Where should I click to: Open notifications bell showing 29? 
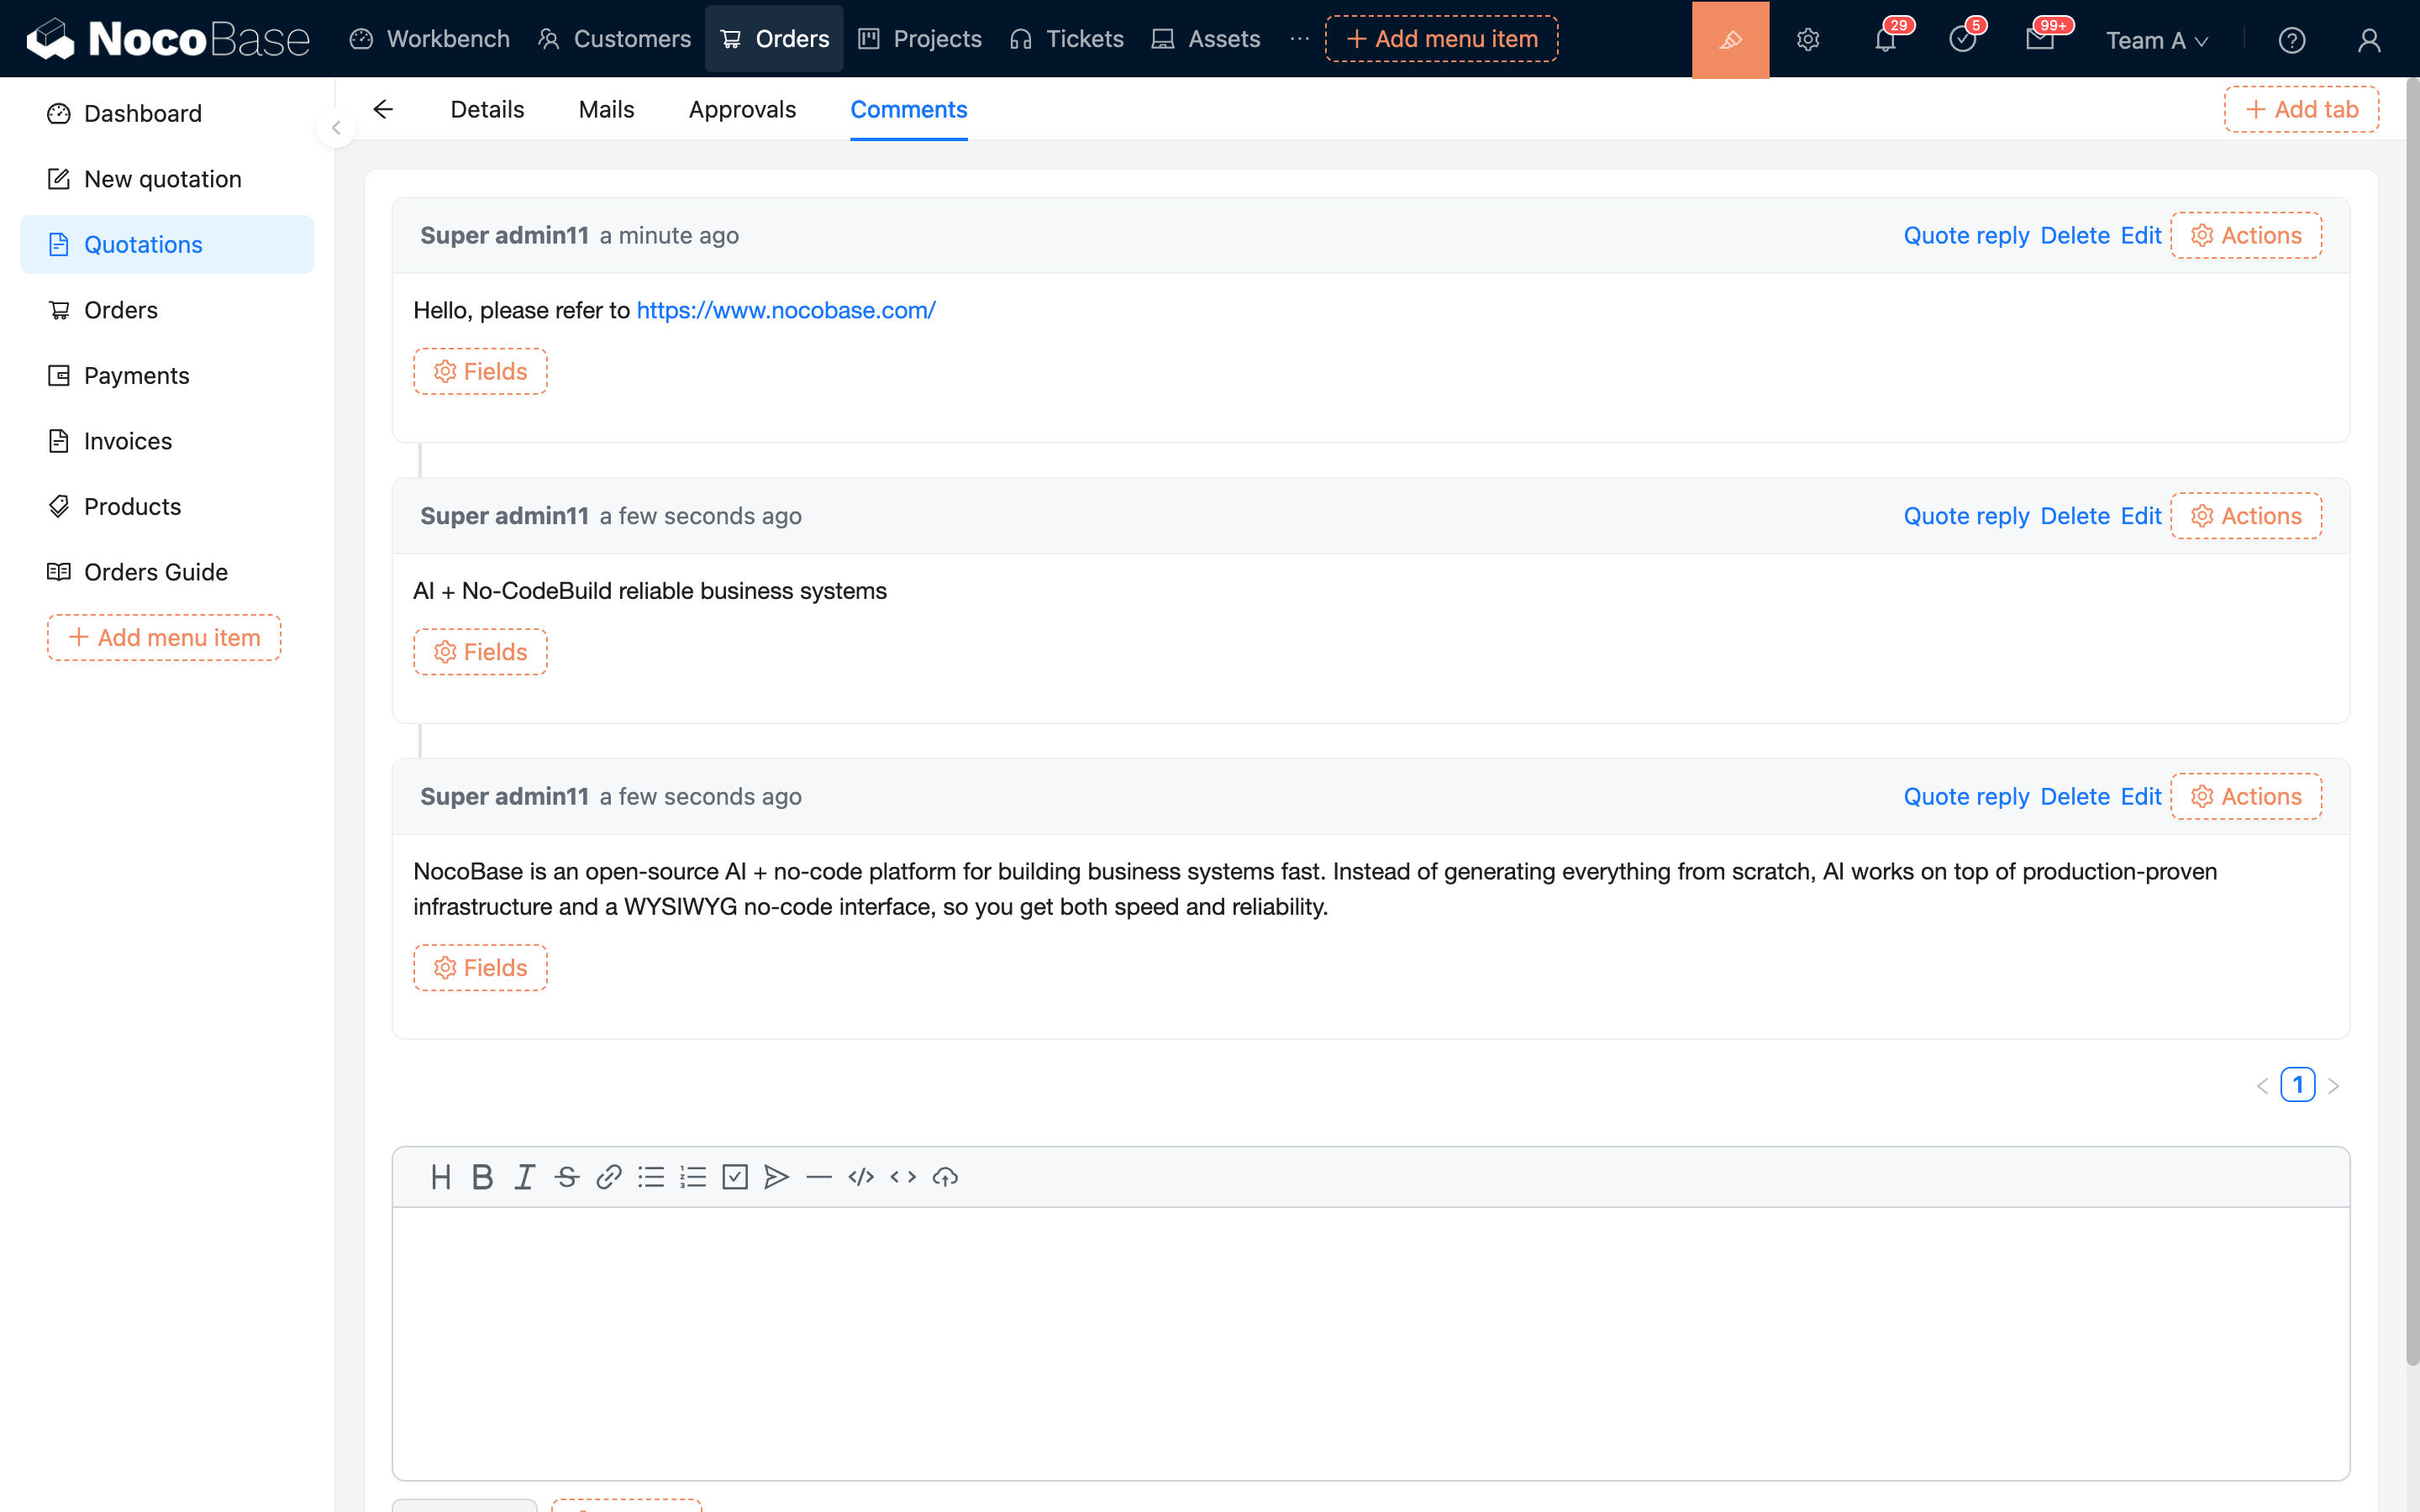1885,40
